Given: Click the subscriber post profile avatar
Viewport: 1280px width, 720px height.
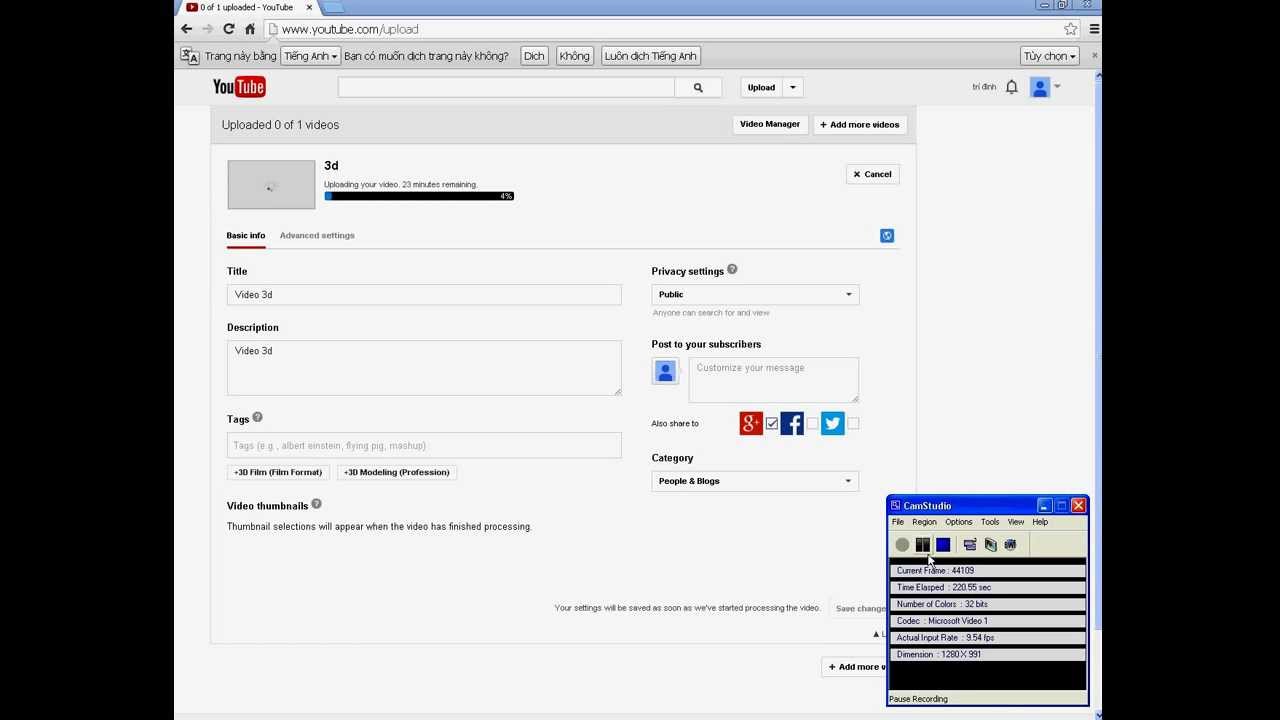Looking at the screenshot, I should 666,372.
